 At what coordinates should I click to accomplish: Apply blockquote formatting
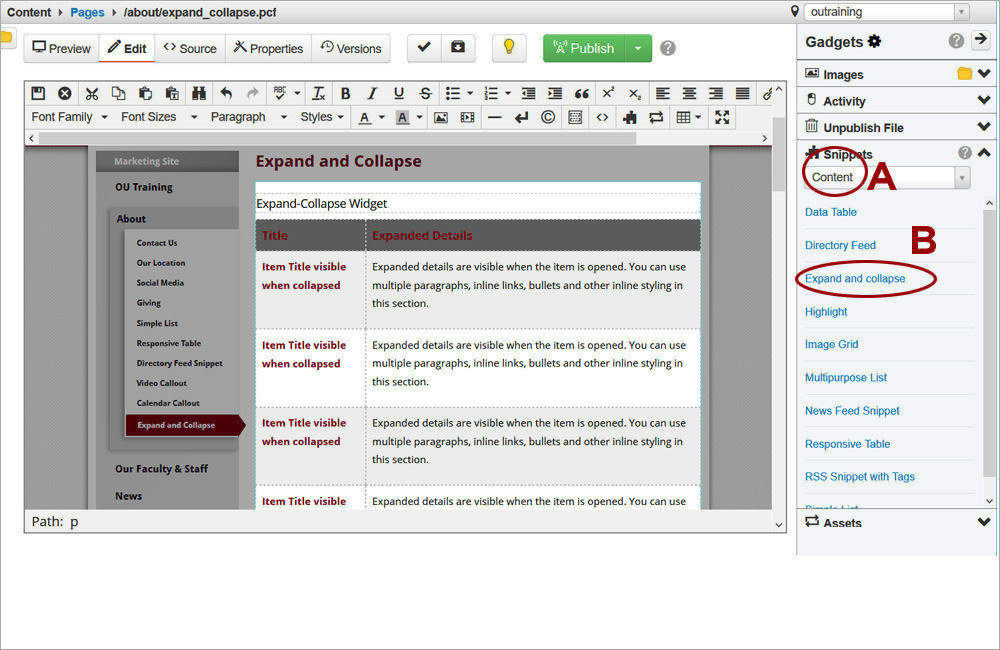[582, 93]
